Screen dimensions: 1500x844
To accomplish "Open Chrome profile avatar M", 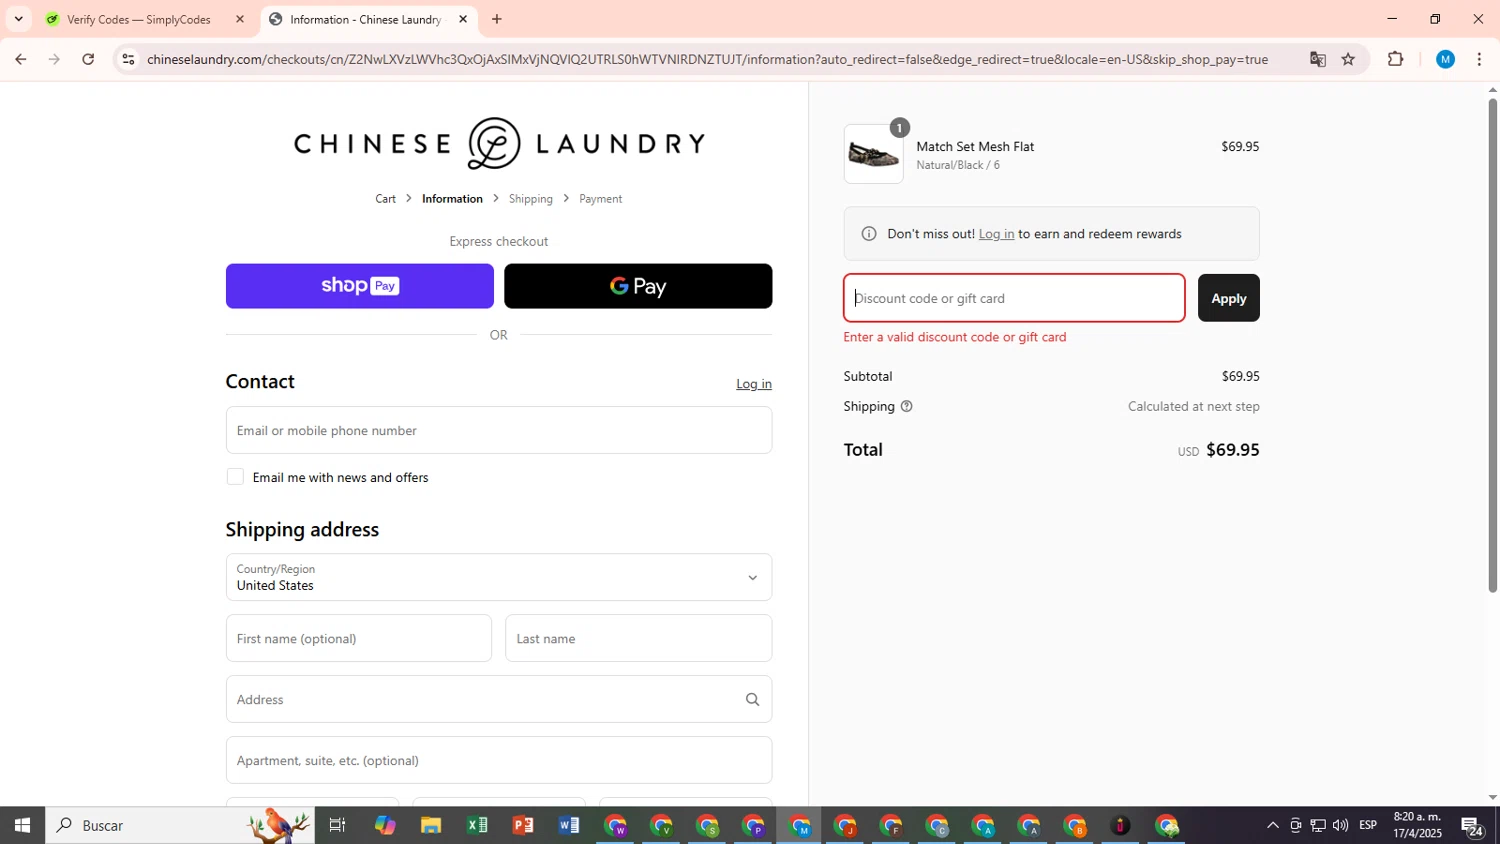I will [1445, 59].
